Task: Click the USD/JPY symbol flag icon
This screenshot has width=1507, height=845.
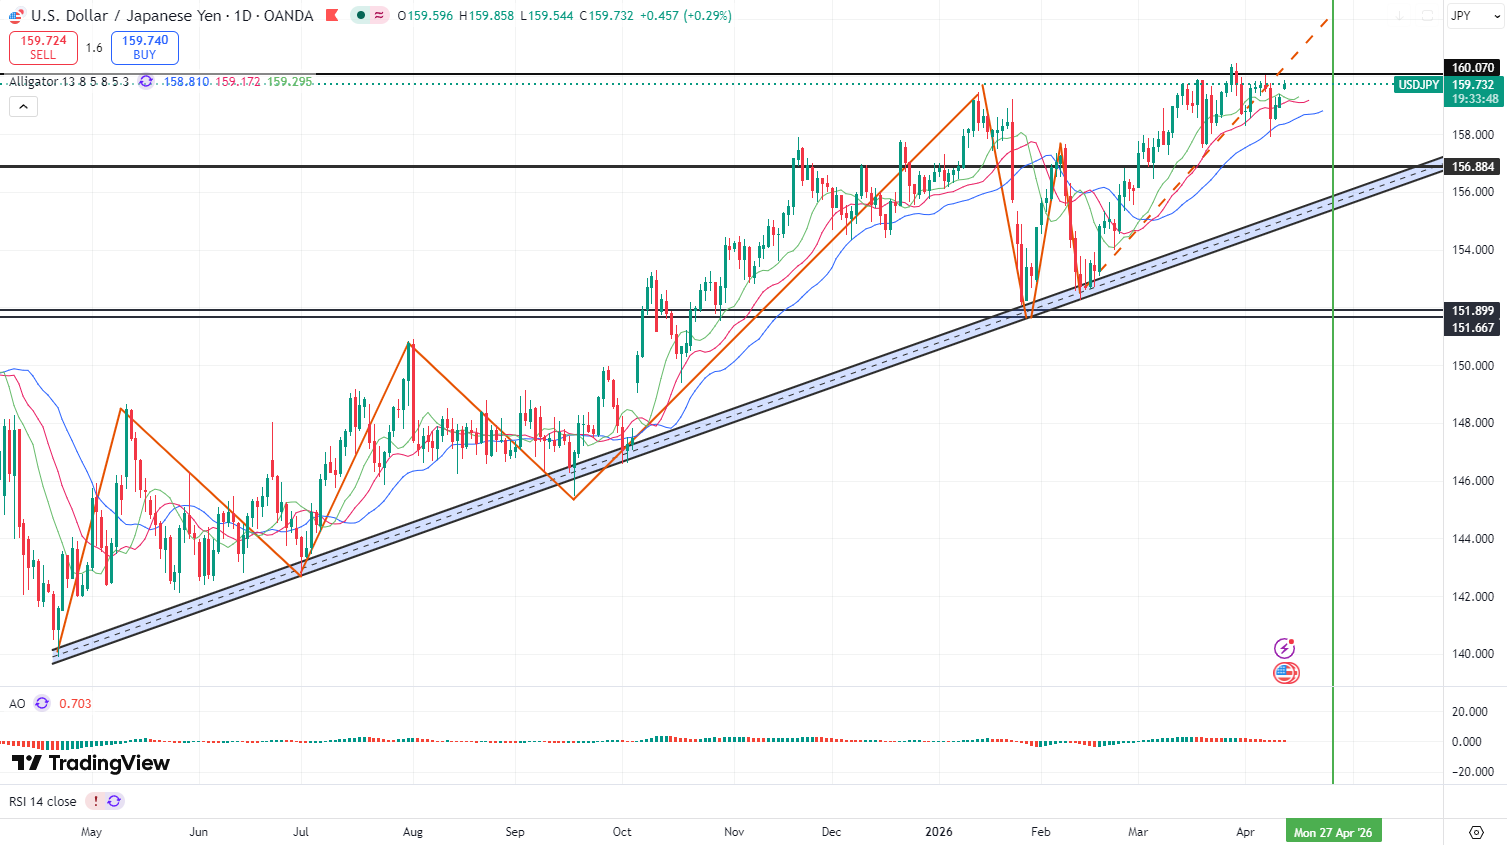Action: click(16, 16)
